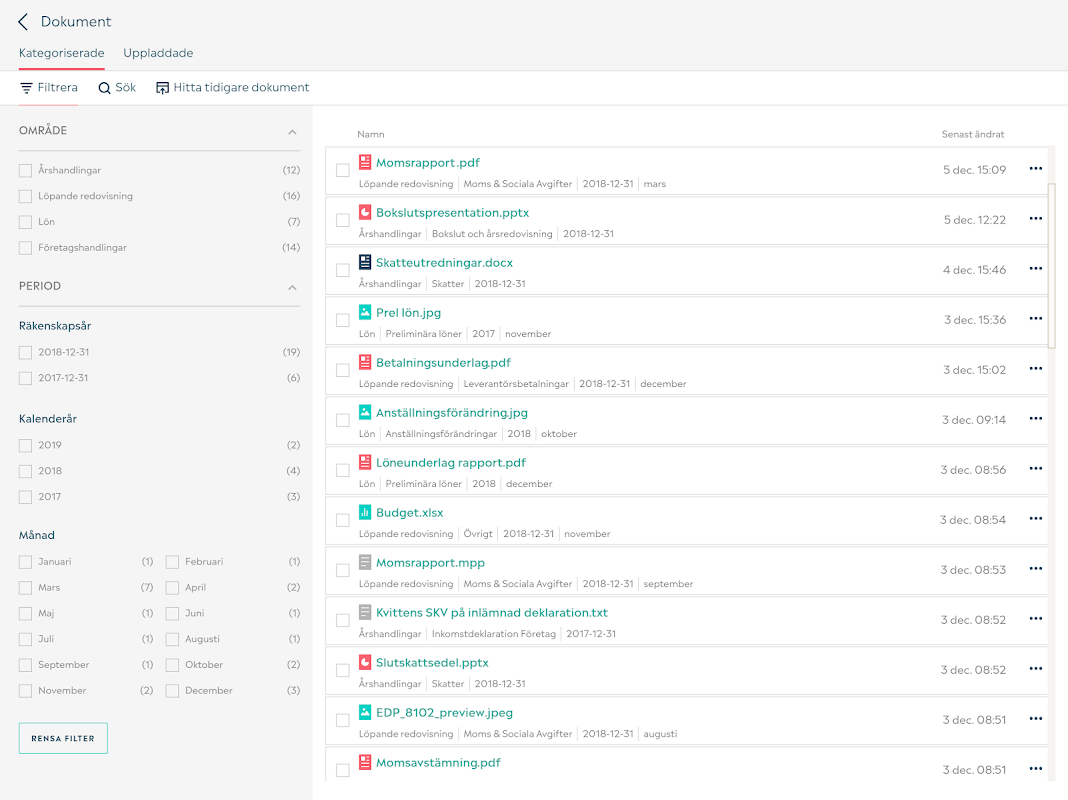Open more options for Prel lön.jpg
Screen dimensions: 1068x800
click(x=1035, y=319)
